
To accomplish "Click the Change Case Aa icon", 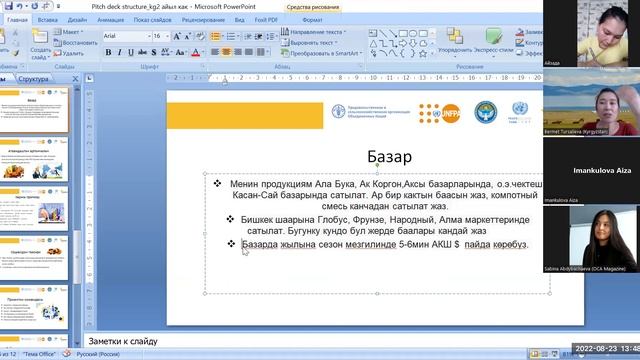I will click(x=180, y=52).
